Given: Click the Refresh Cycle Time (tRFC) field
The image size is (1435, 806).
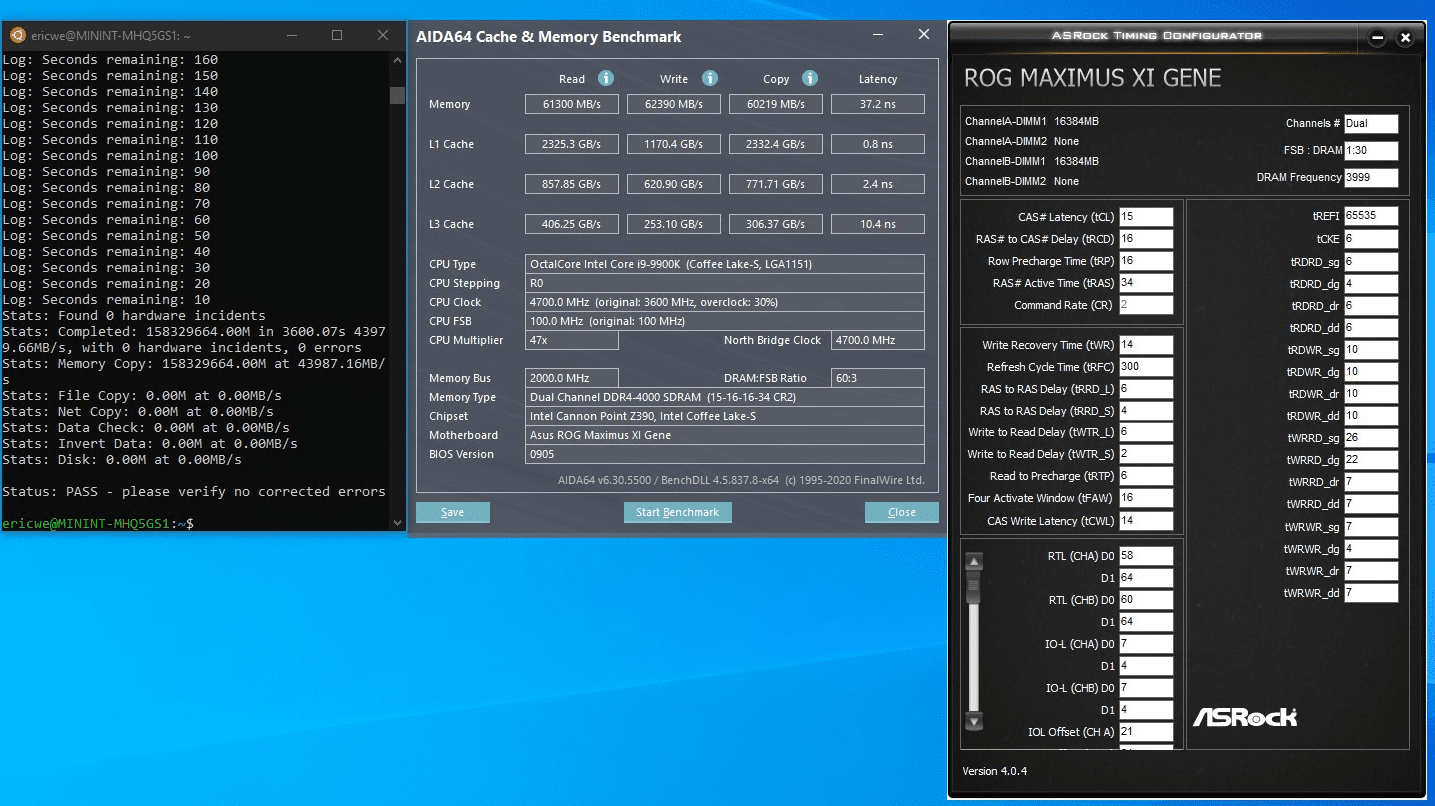Looking at the screenshot, I should pyautogui.click(x=1146, y=367).
